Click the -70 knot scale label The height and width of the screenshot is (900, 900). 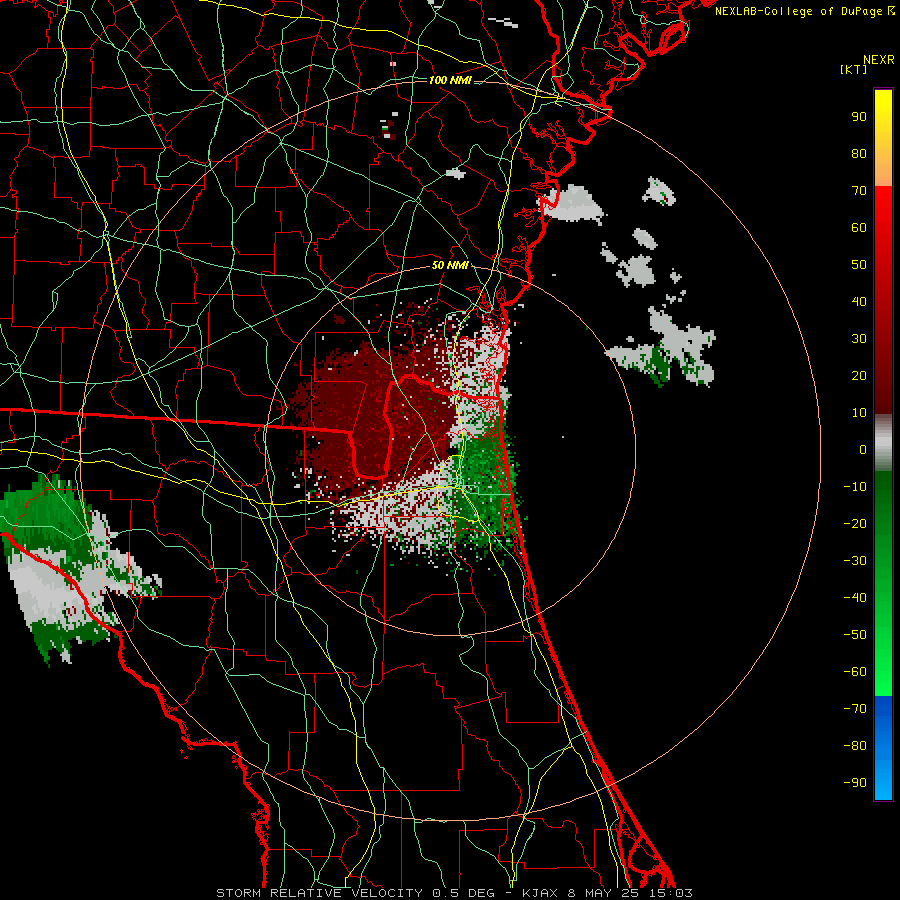[855, 709]
